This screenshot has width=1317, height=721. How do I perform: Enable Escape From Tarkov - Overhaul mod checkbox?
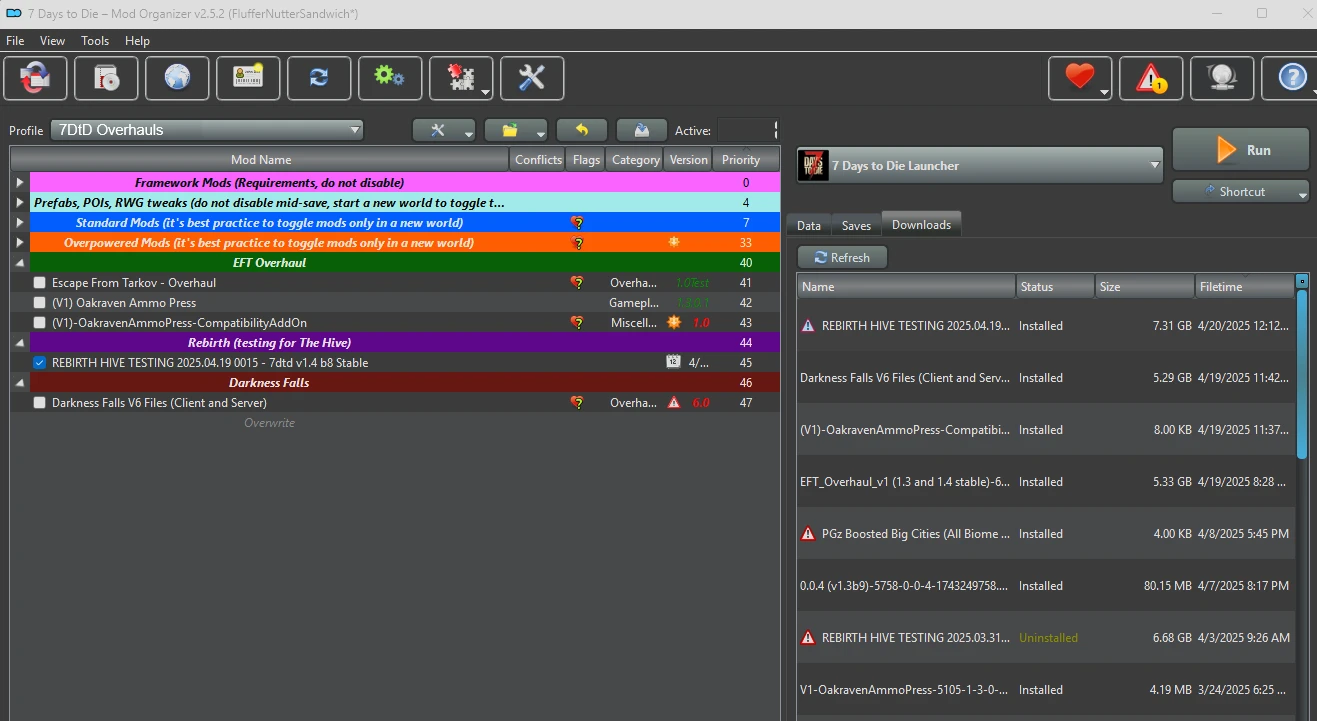point(40,283)
